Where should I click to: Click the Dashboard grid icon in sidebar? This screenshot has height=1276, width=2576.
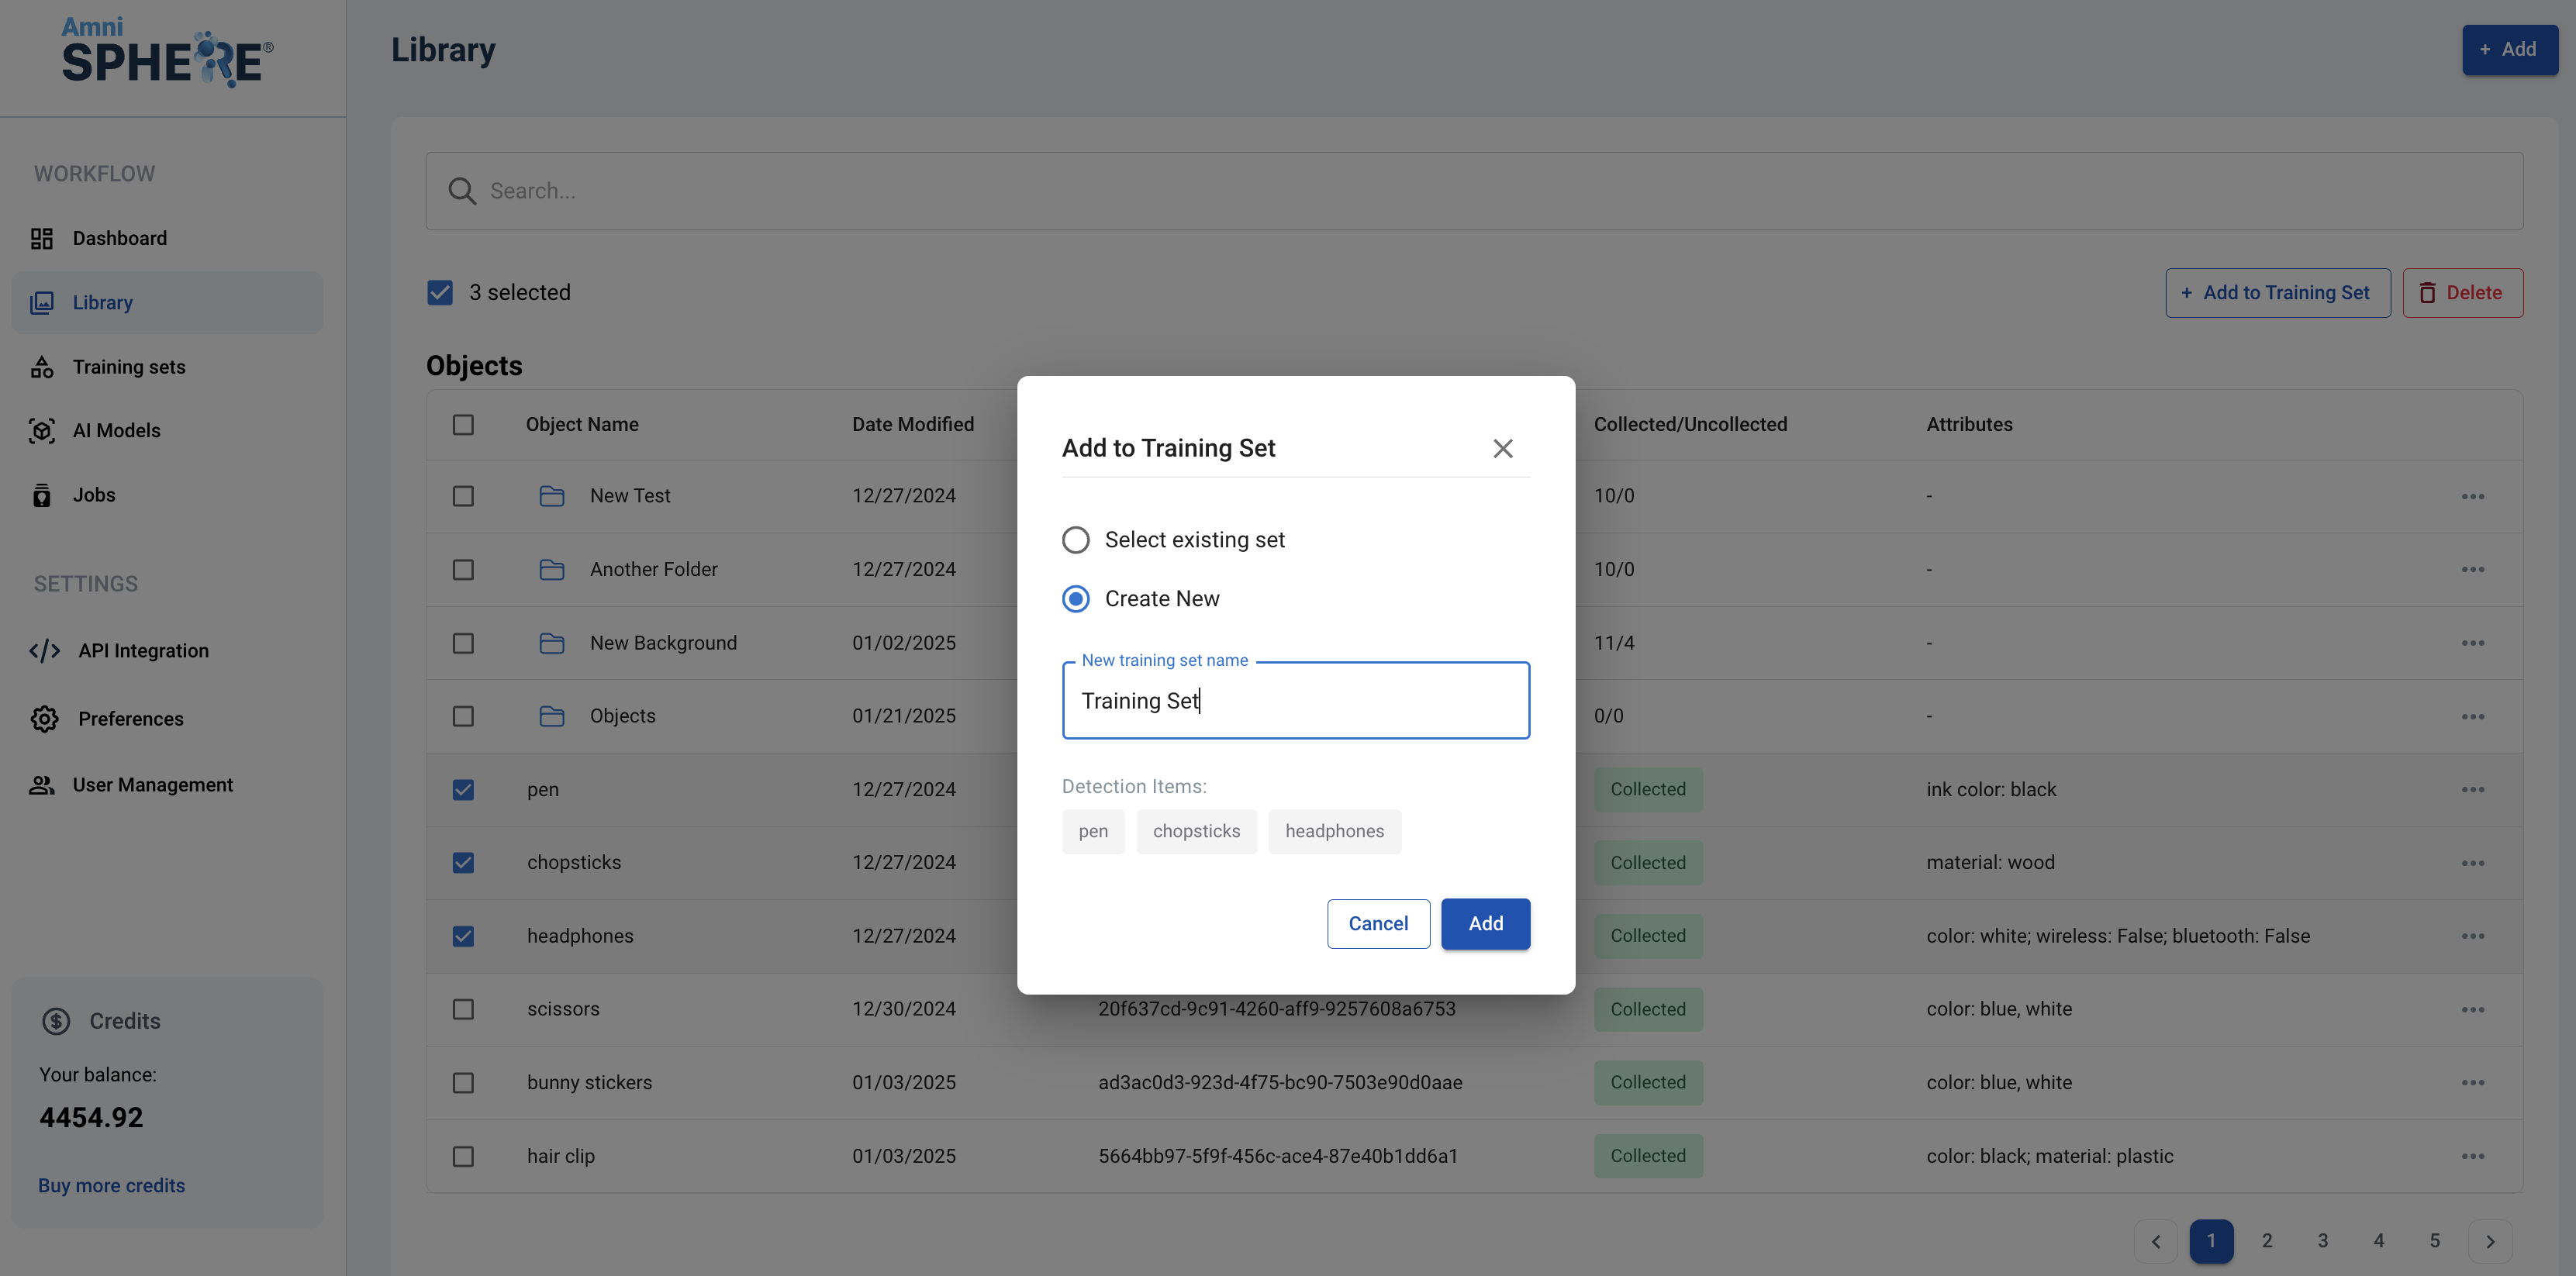[41, 238]
